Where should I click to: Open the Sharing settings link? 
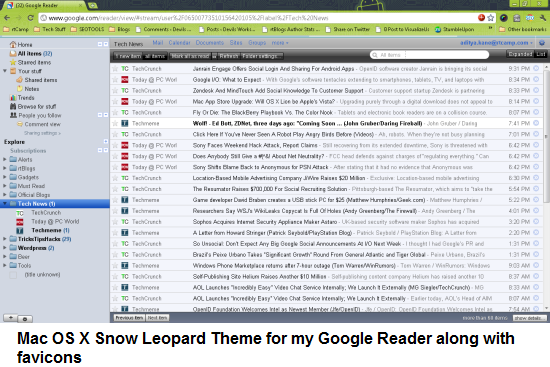[42, 133]
